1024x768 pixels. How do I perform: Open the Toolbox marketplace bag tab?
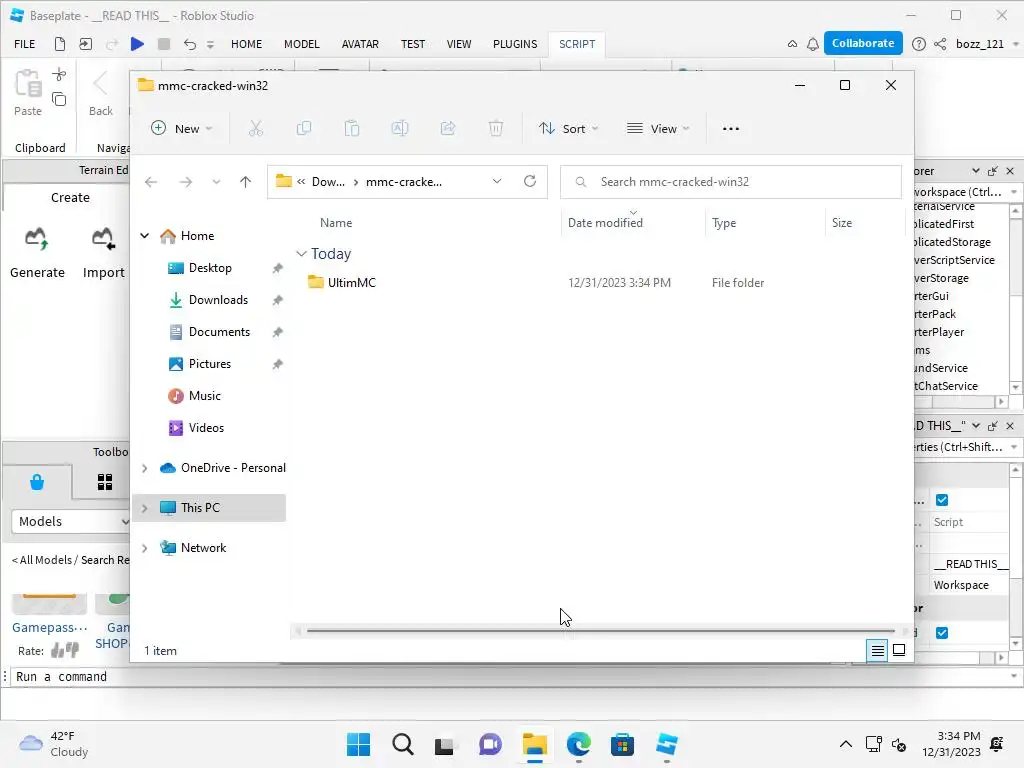(x=37, y=482)
